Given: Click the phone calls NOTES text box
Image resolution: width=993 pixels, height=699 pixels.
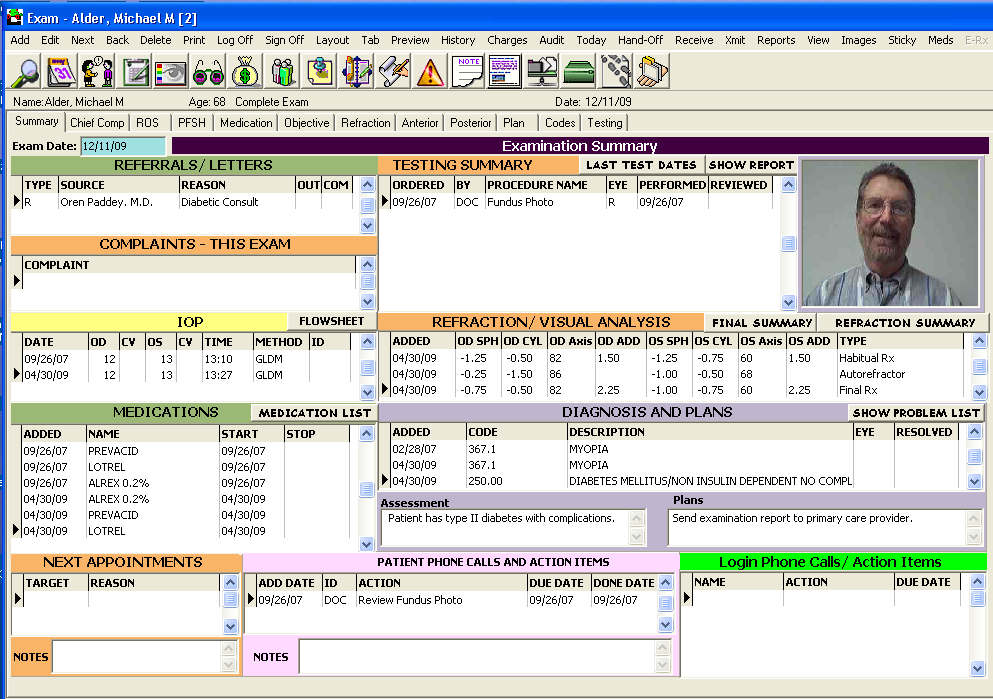Looking at the screenshot, I should click(476, 657).
